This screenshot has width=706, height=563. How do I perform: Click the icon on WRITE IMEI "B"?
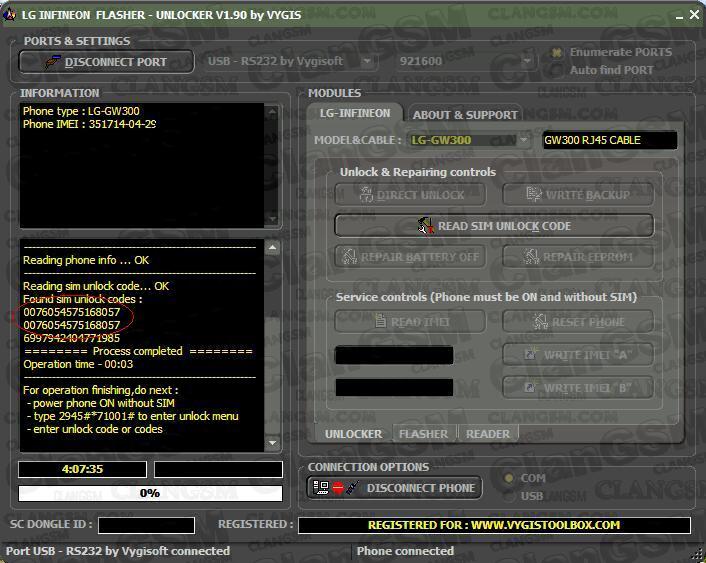click(531, 387)
